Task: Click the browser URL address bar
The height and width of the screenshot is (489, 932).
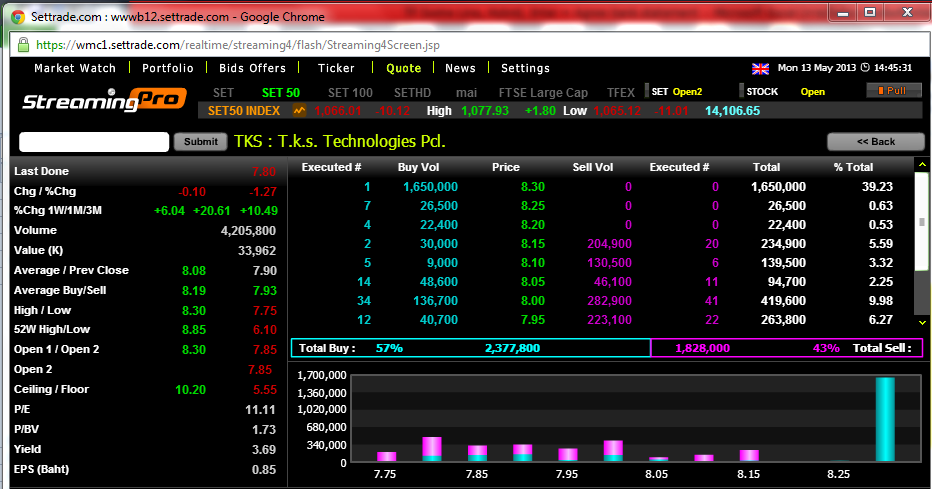Action: (468, 45)
